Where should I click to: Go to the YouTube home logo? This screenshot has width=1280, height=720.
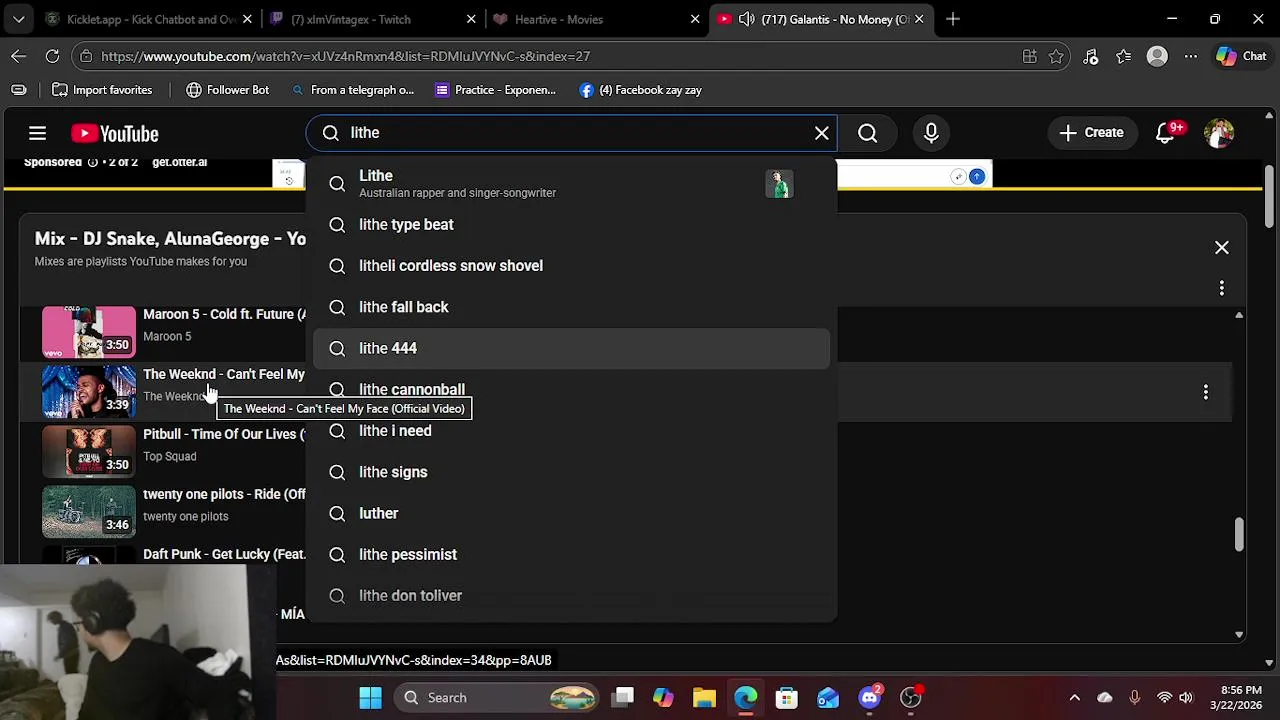click(x=115, y=133)
